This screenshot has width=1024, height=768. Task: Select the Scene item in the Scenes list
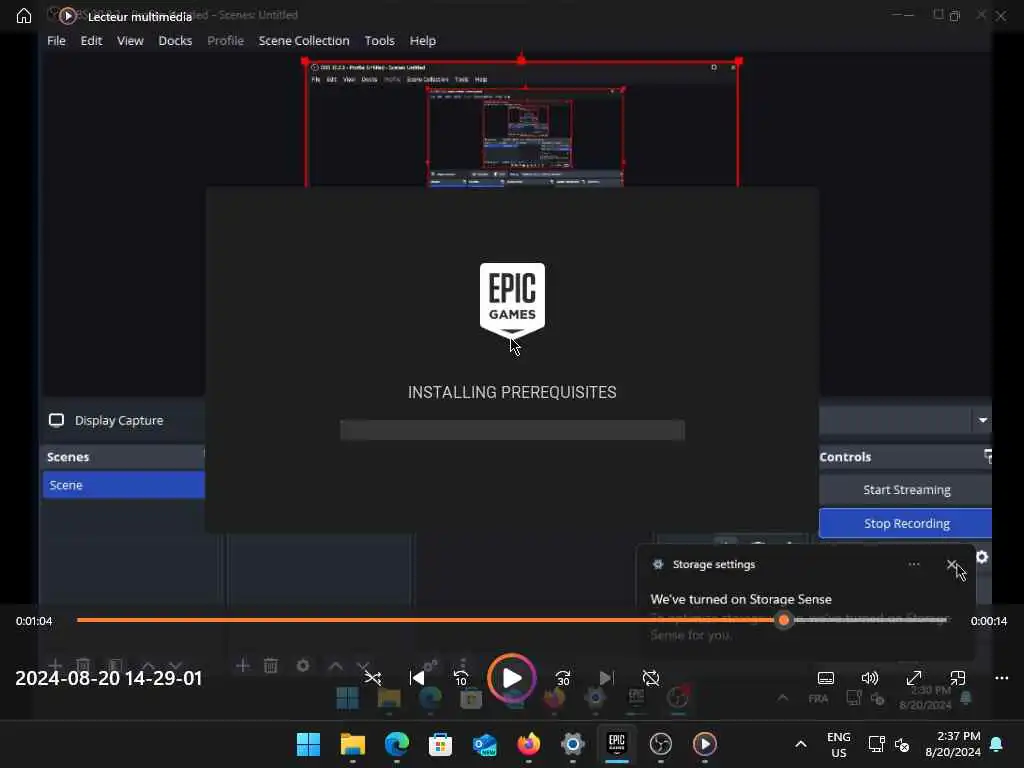124,485
